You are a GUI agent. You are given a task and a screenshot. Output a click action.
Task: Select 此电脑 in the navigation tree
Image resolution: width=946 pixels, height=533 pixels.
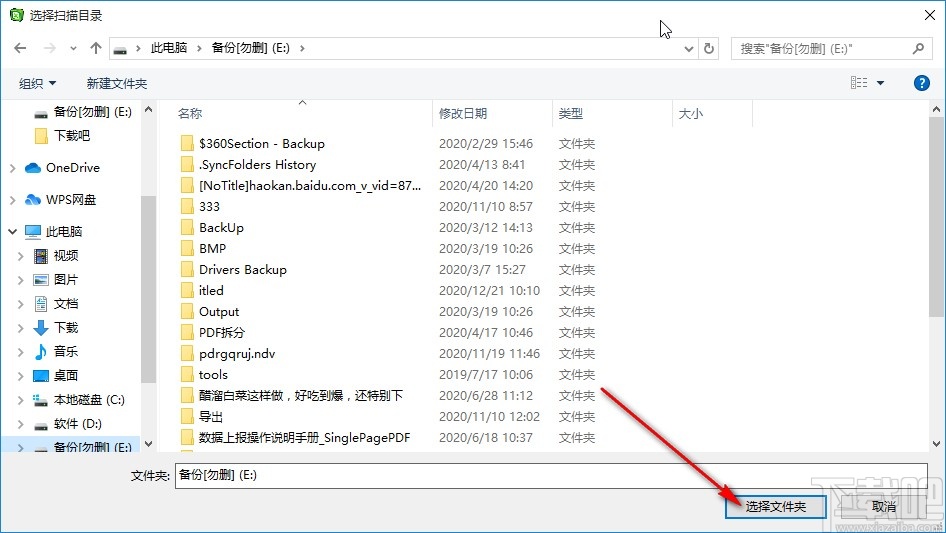[x=64, y=232]
